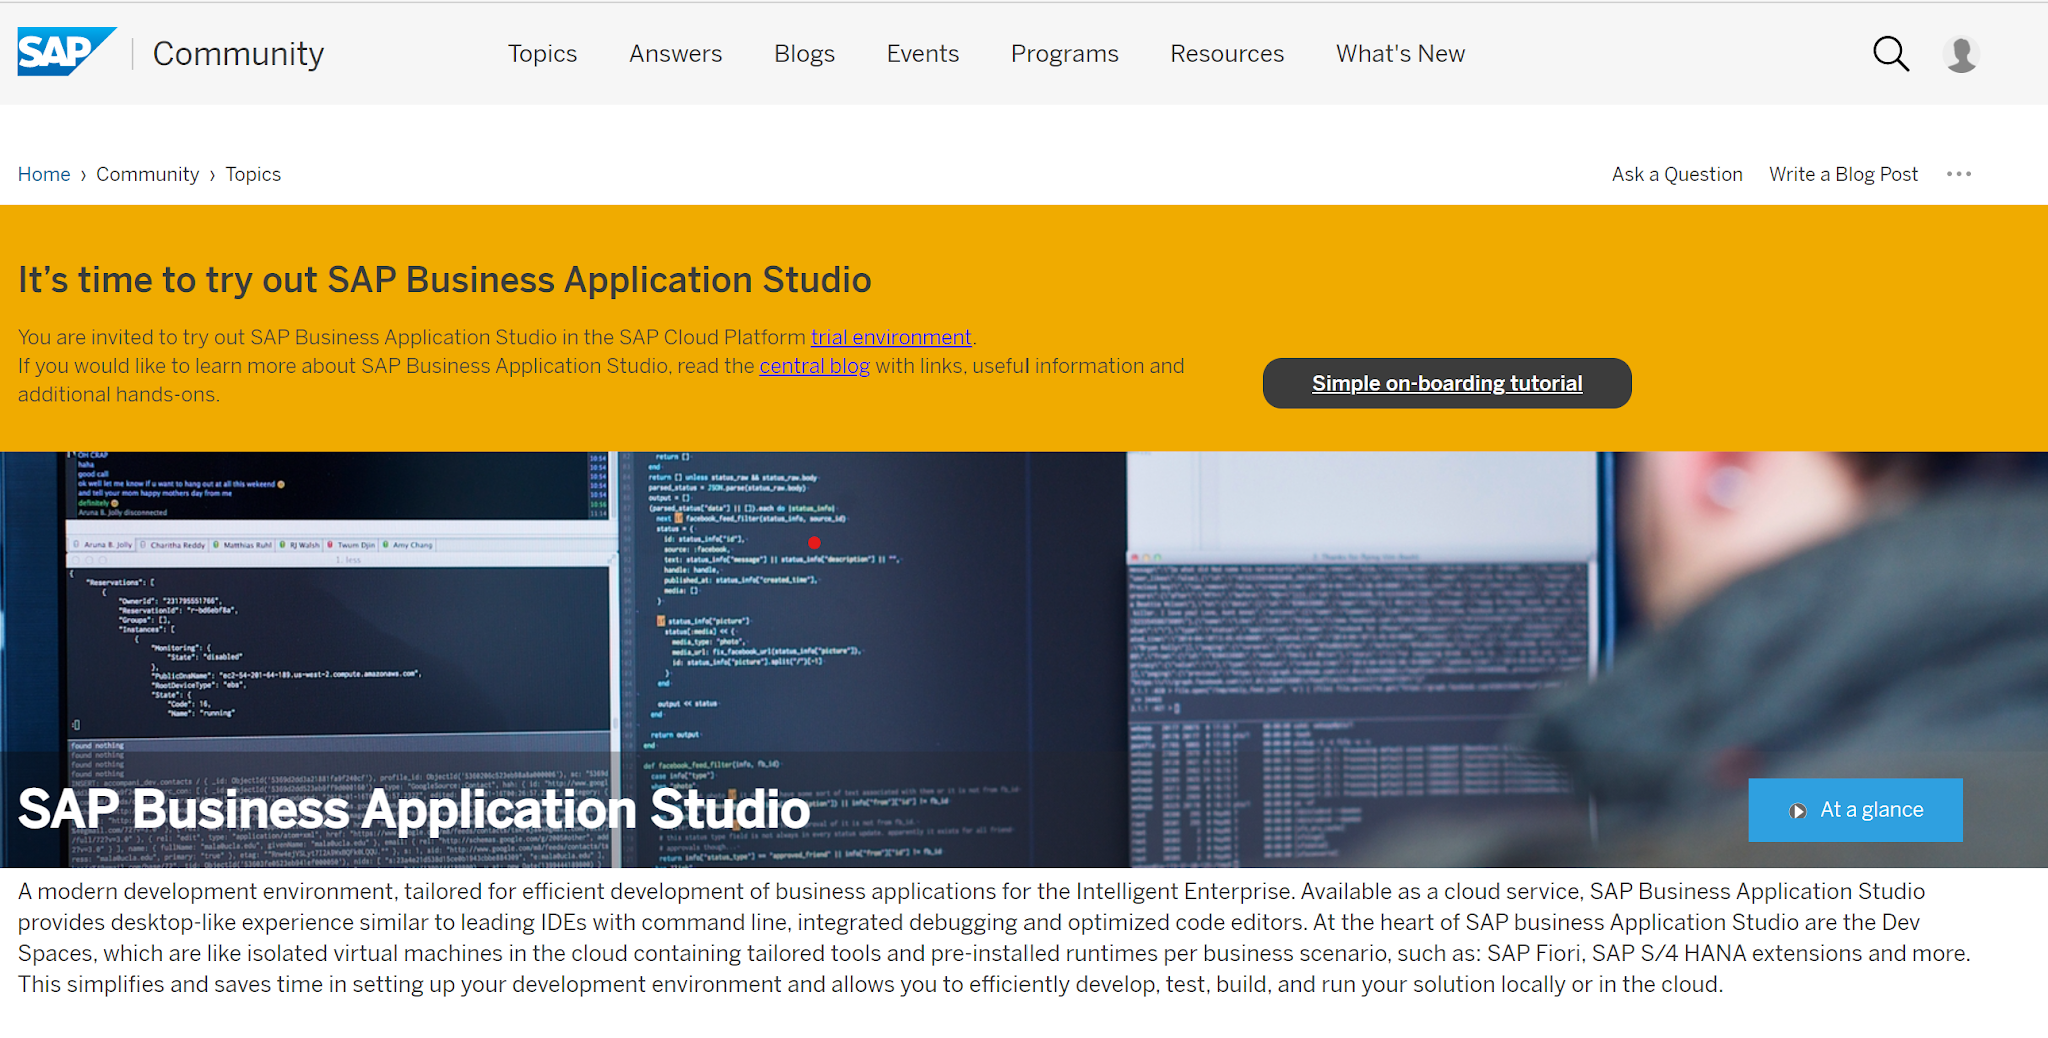Open the overflow ellipsis menu
The height and width of the screenshot is (1038, 2048).
1958,174
